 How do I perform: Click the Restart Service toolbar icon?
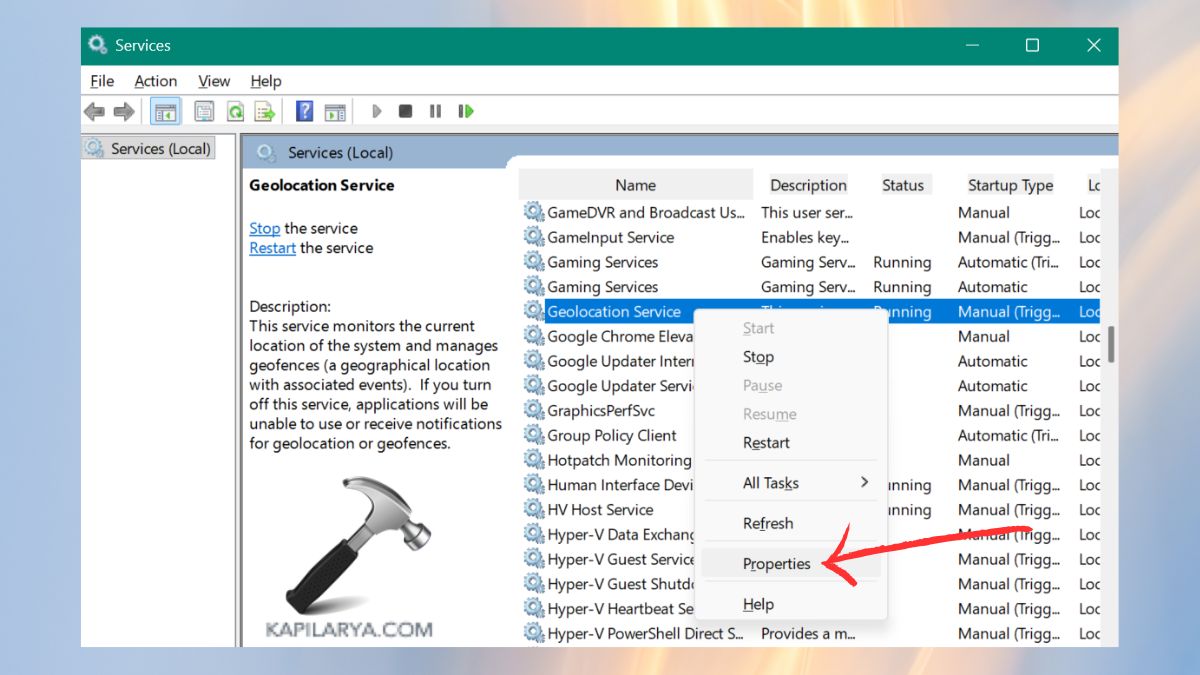click(x=466, y=112)
